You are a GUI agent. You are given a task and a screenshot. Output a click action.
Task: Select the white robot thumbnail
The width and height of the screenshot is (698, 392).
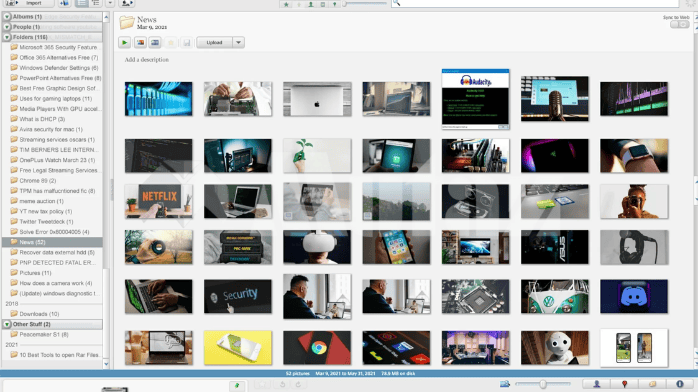tap(555, 348)
